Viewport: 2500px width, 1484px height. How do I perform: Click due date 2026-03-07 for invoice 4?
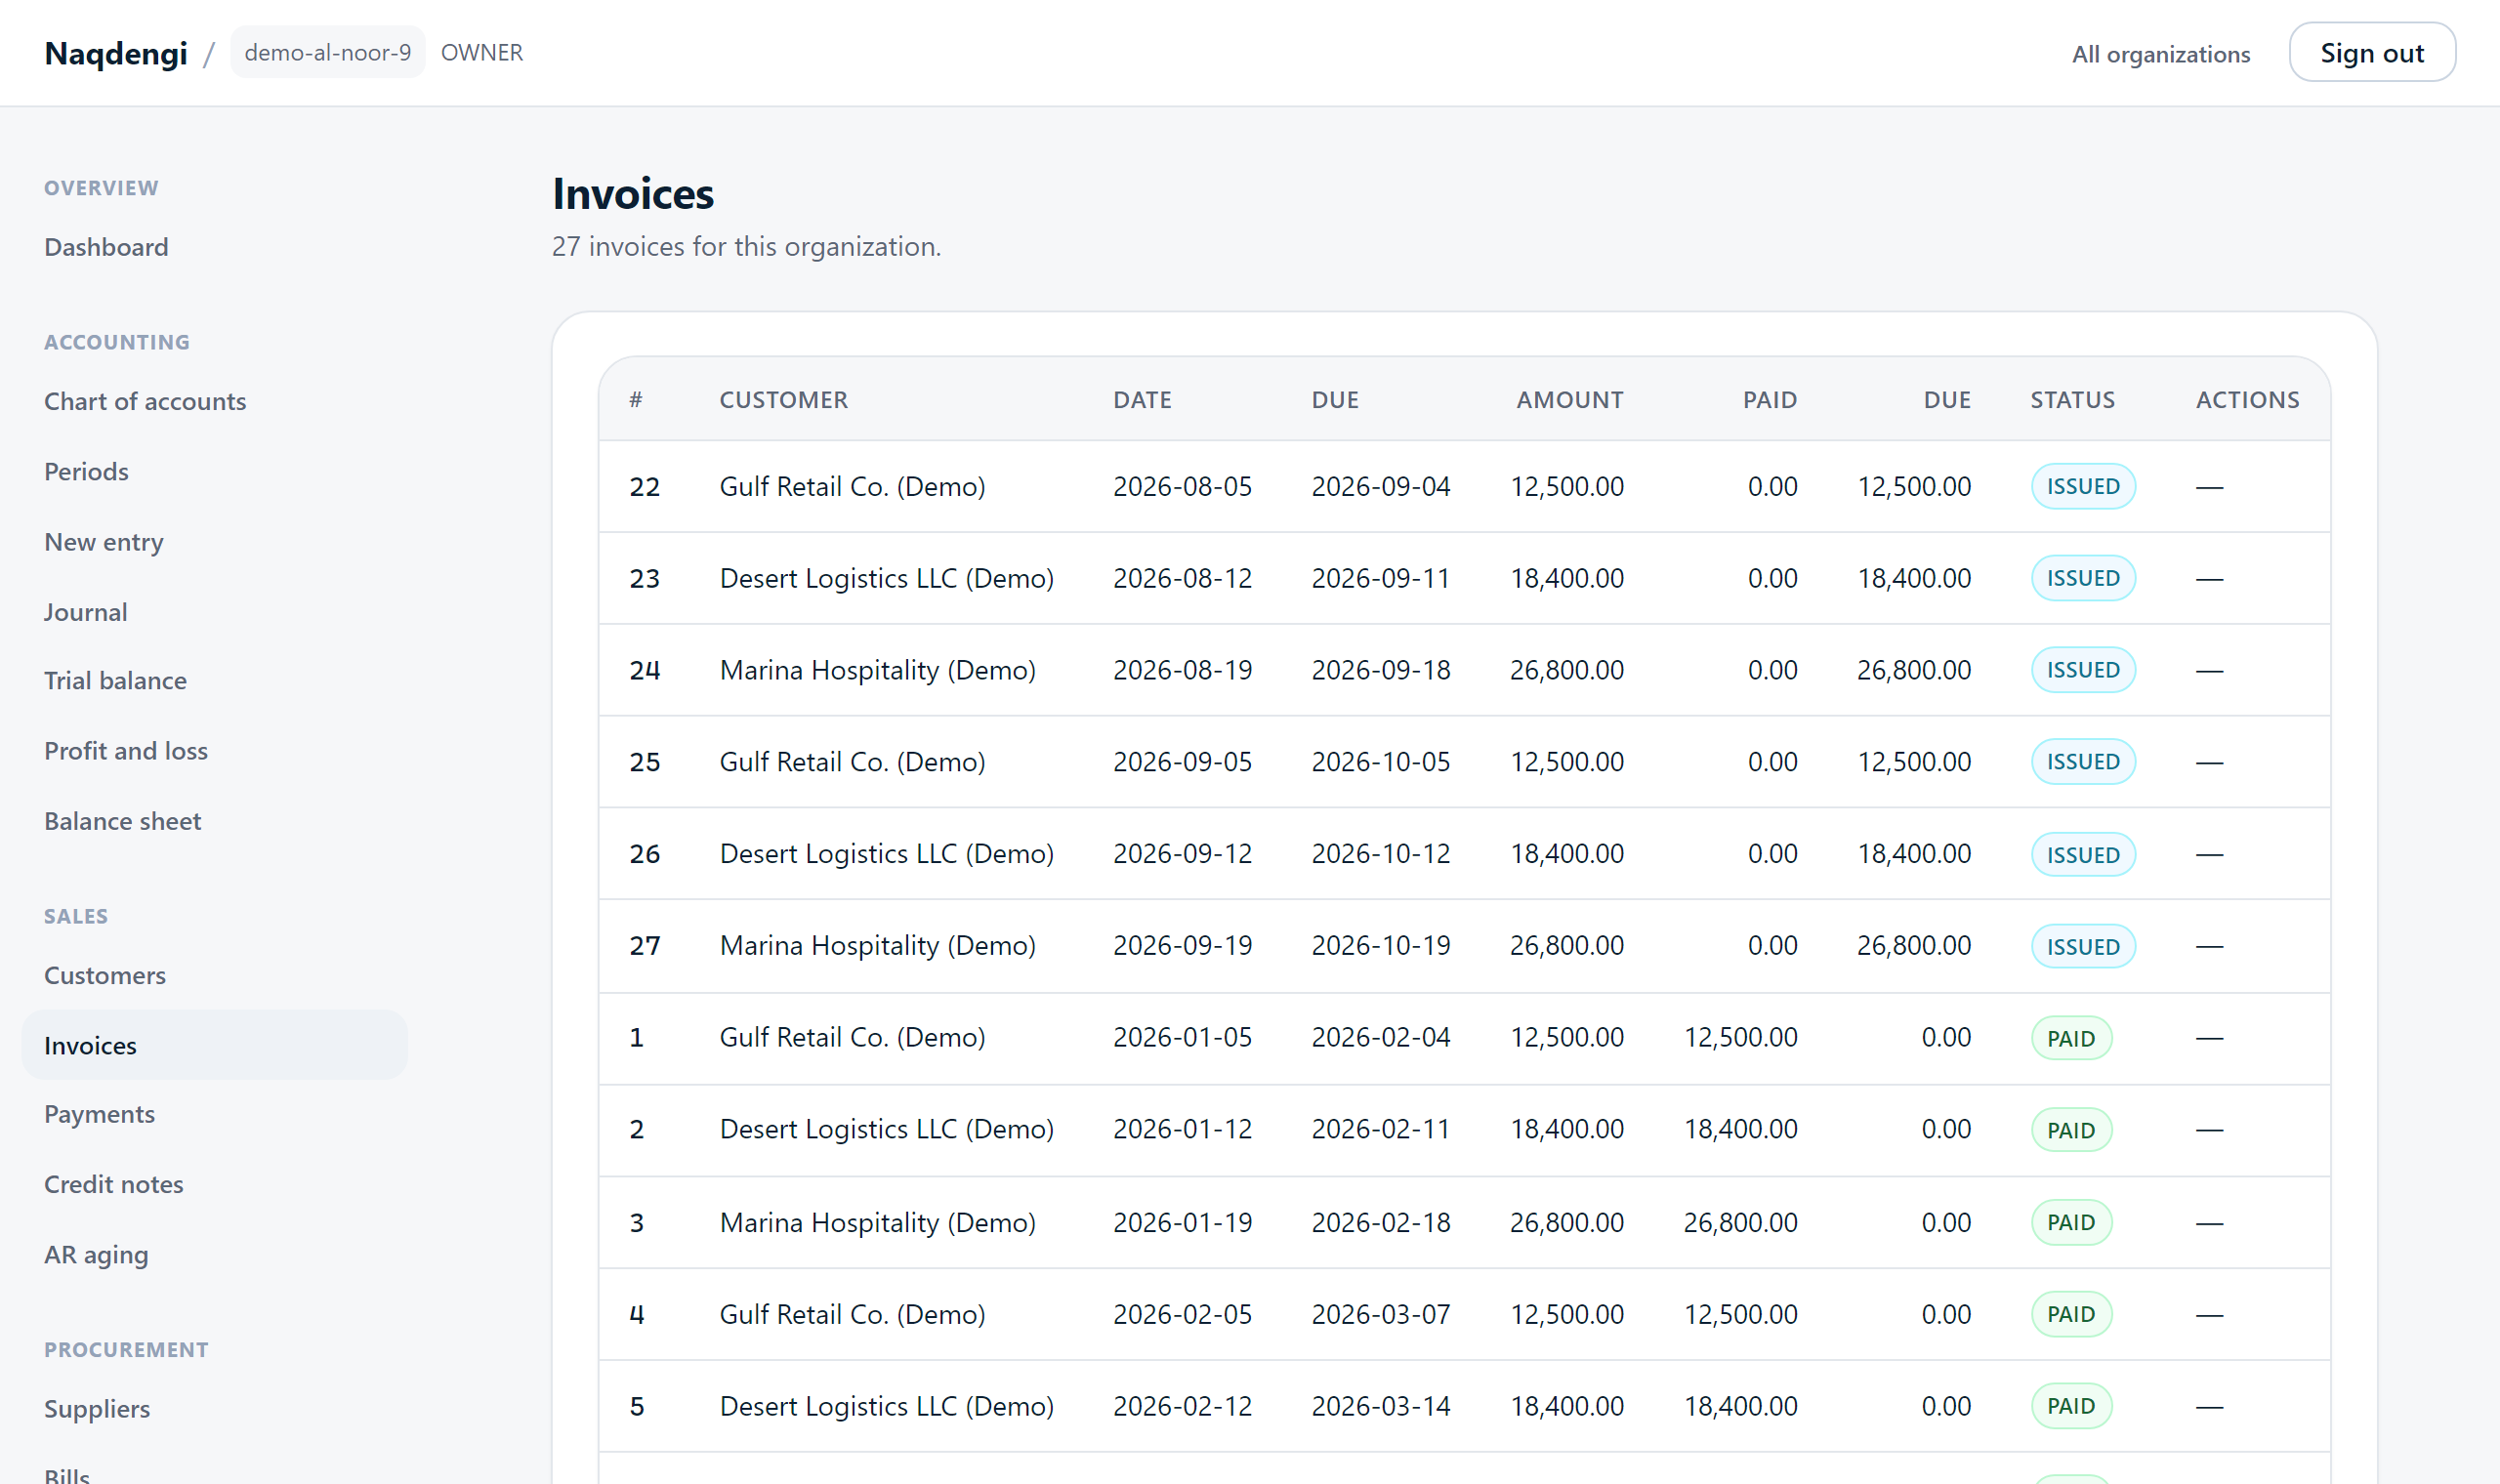click(x=1380, y=1314)
